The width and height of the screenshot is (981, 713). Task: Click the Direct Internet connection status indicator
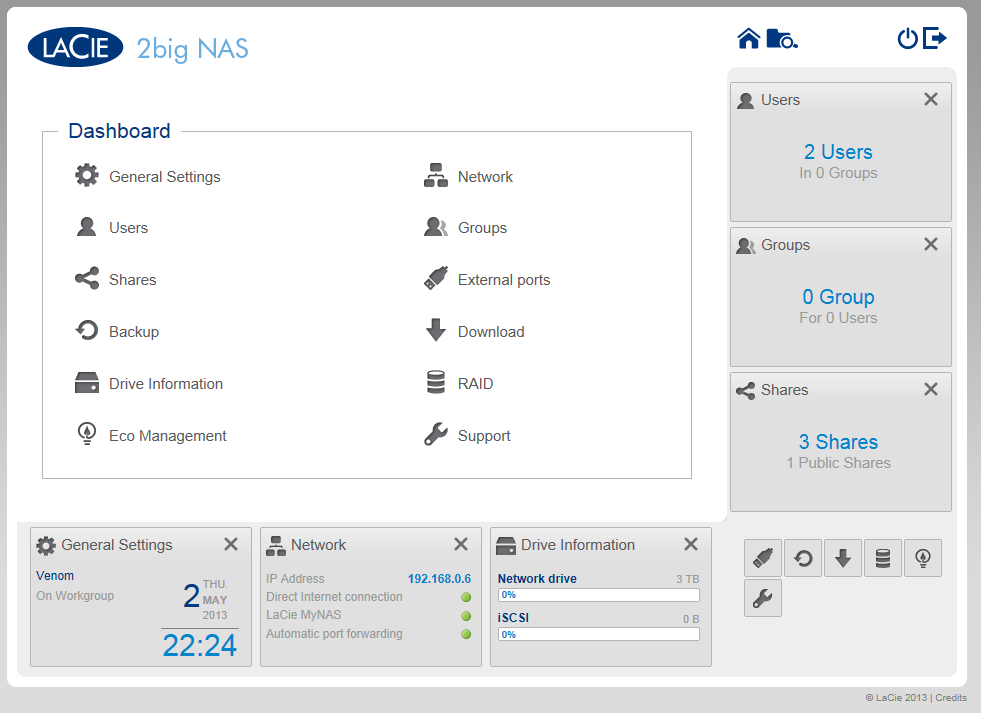[x=466, y=597]
